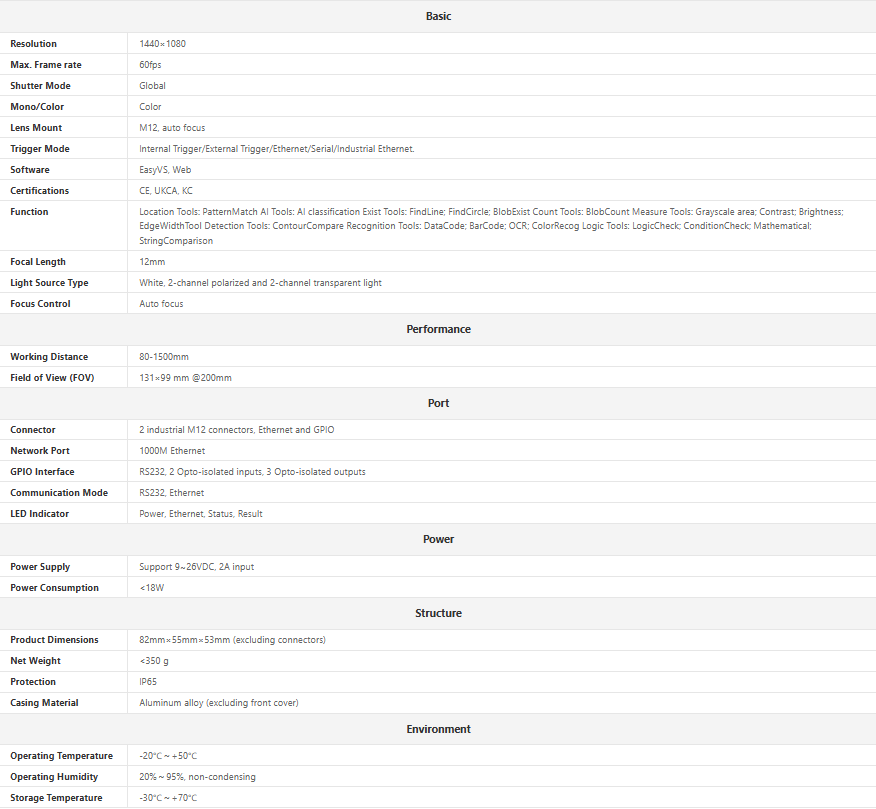Image resolution: width=876 pixels, height=809 pixels.
Task: Click the Max. Frame rate label
Action: (46, 65)
